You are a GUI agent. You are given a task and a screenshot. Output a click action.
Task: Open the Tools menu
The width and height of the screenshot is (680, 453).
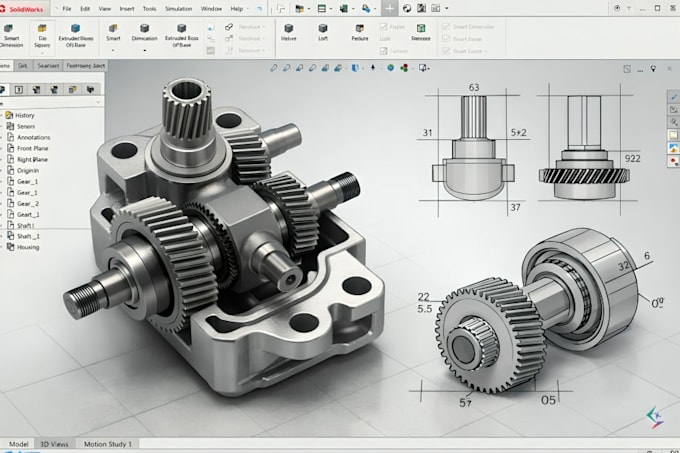pos(149,9)
